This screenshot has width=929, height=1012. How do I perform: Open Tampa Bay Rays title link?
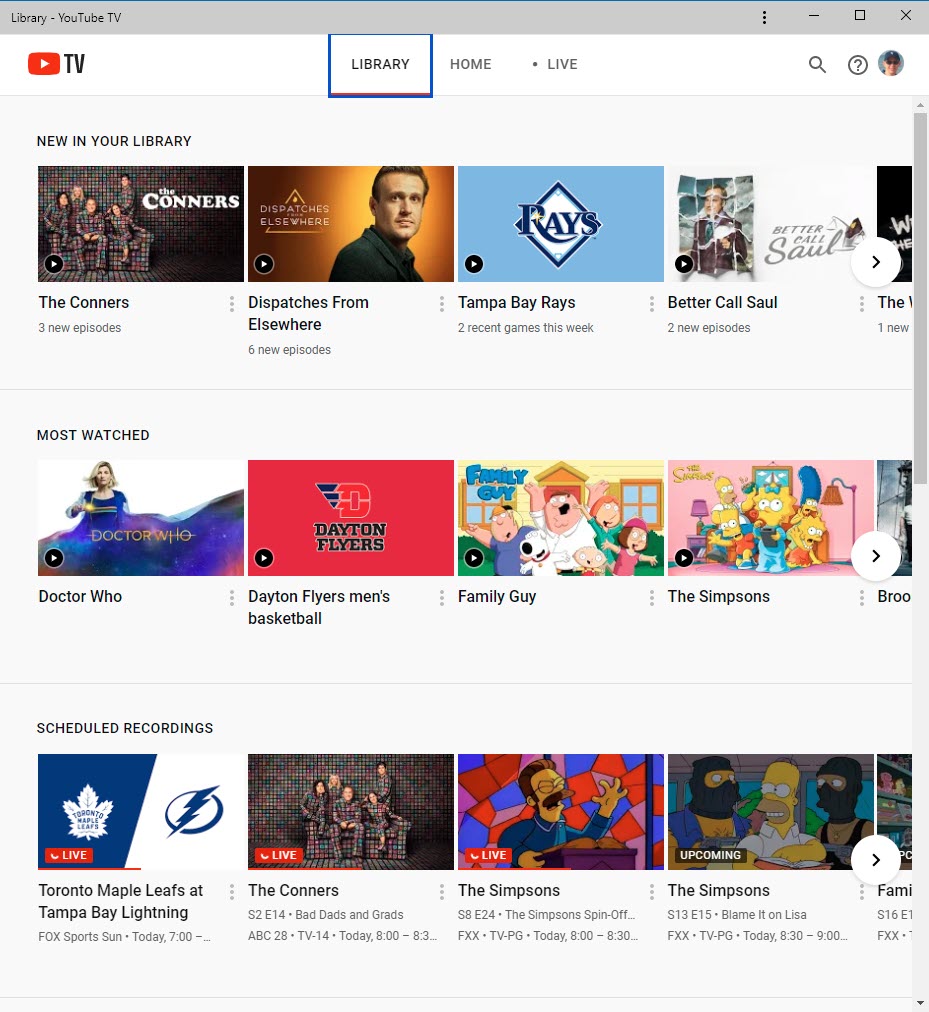(x=516, y=303)
